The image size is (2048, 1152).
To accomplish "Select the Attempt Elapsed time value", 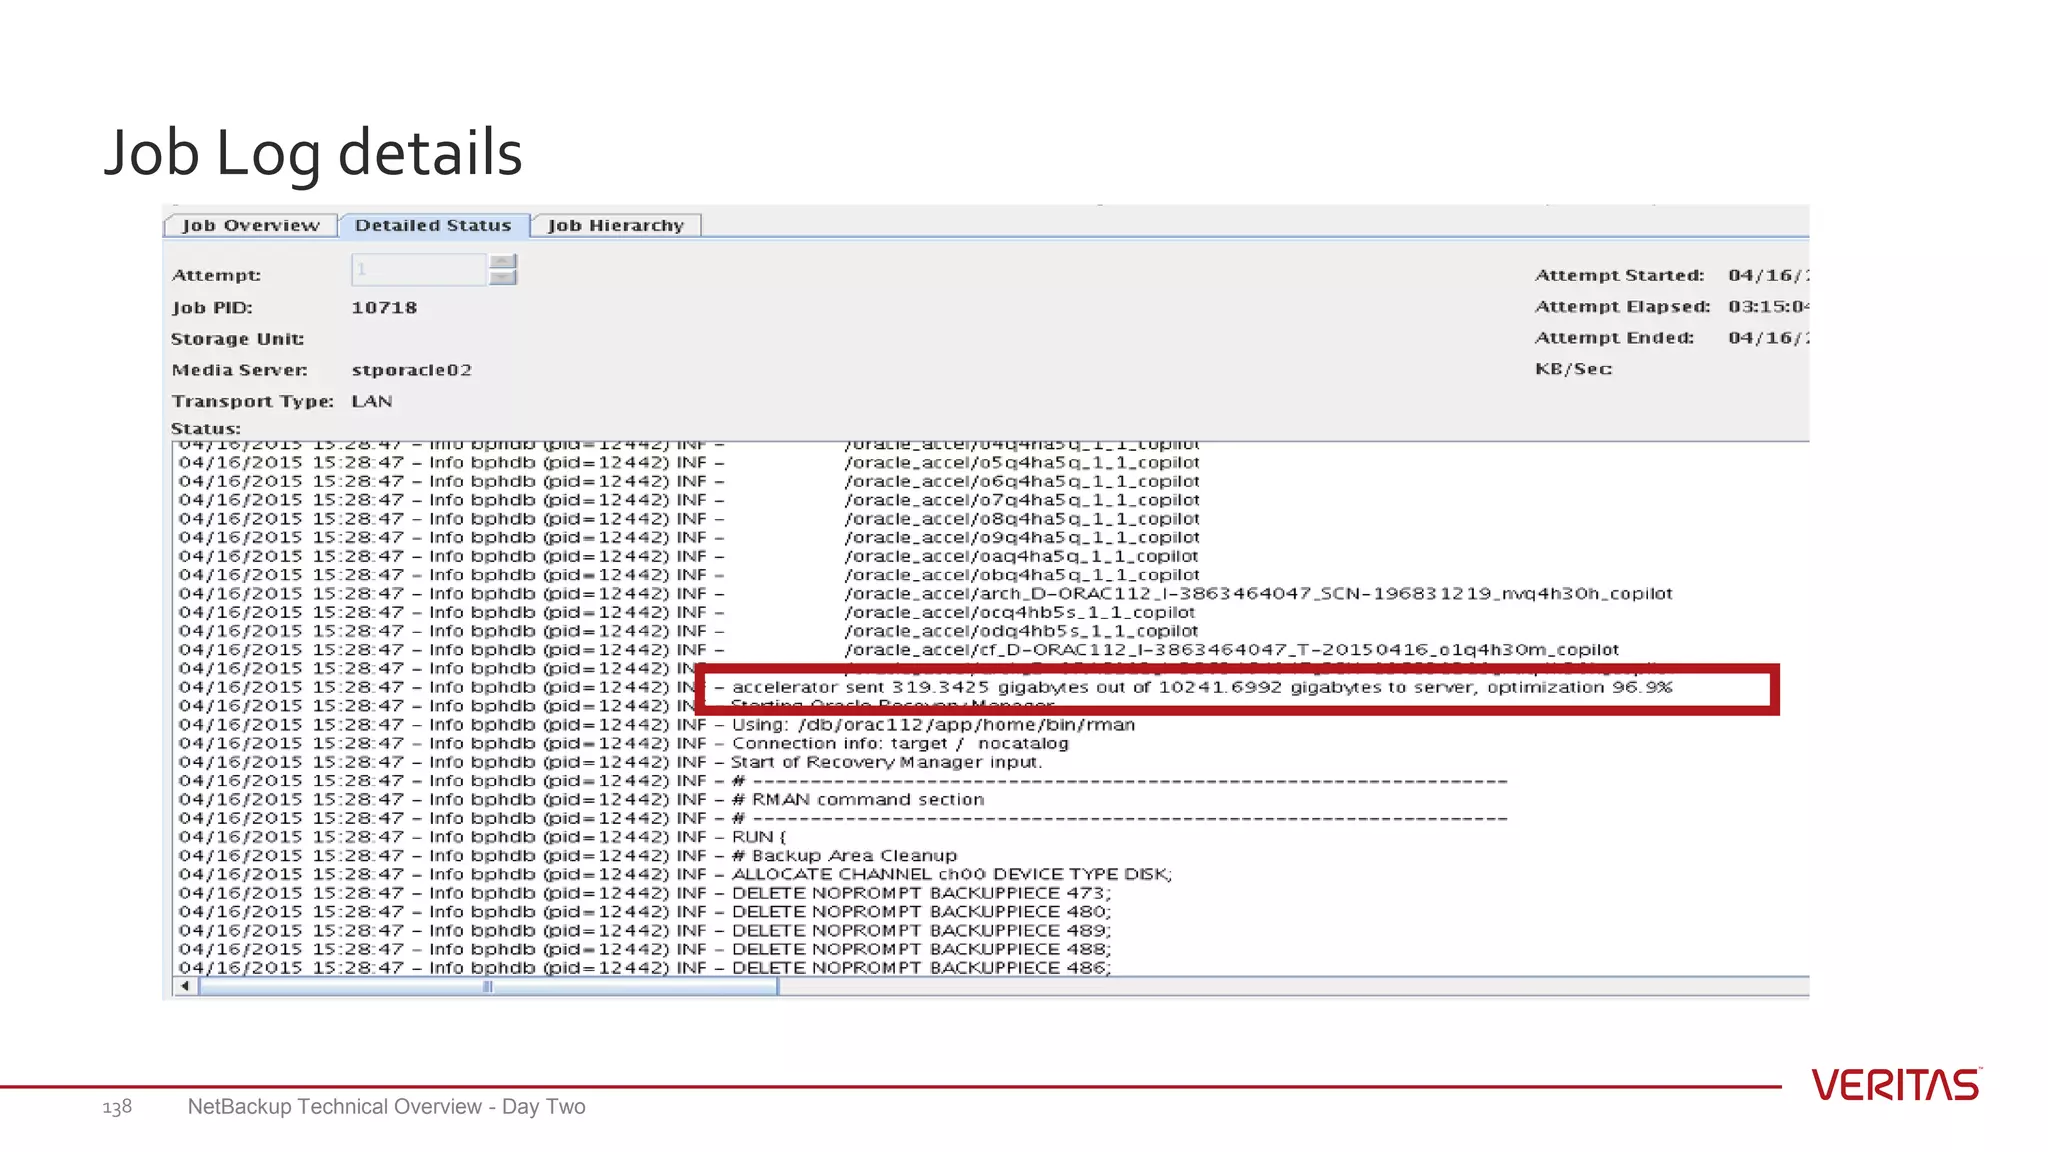I will click(x=1768, y=307).
